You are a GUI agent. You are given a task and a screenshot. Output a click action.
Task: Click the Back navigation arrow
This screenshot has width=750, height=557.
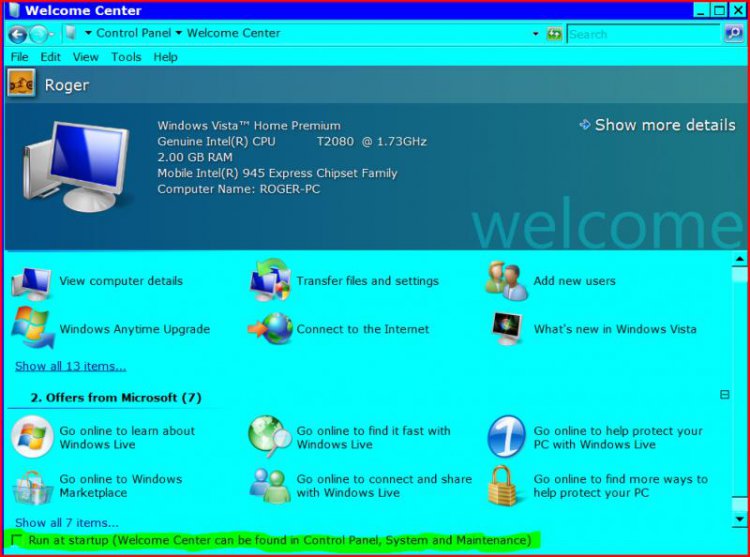point(17,34)
